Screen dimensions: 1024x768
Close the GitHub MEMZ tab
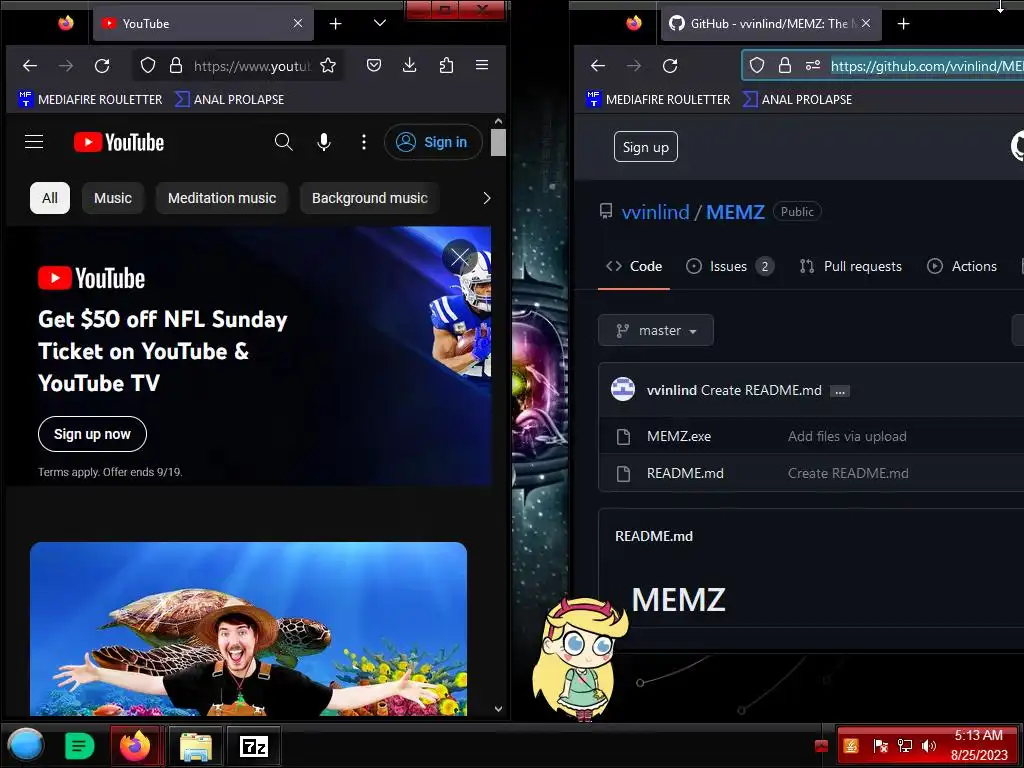[x=866, y=23]
